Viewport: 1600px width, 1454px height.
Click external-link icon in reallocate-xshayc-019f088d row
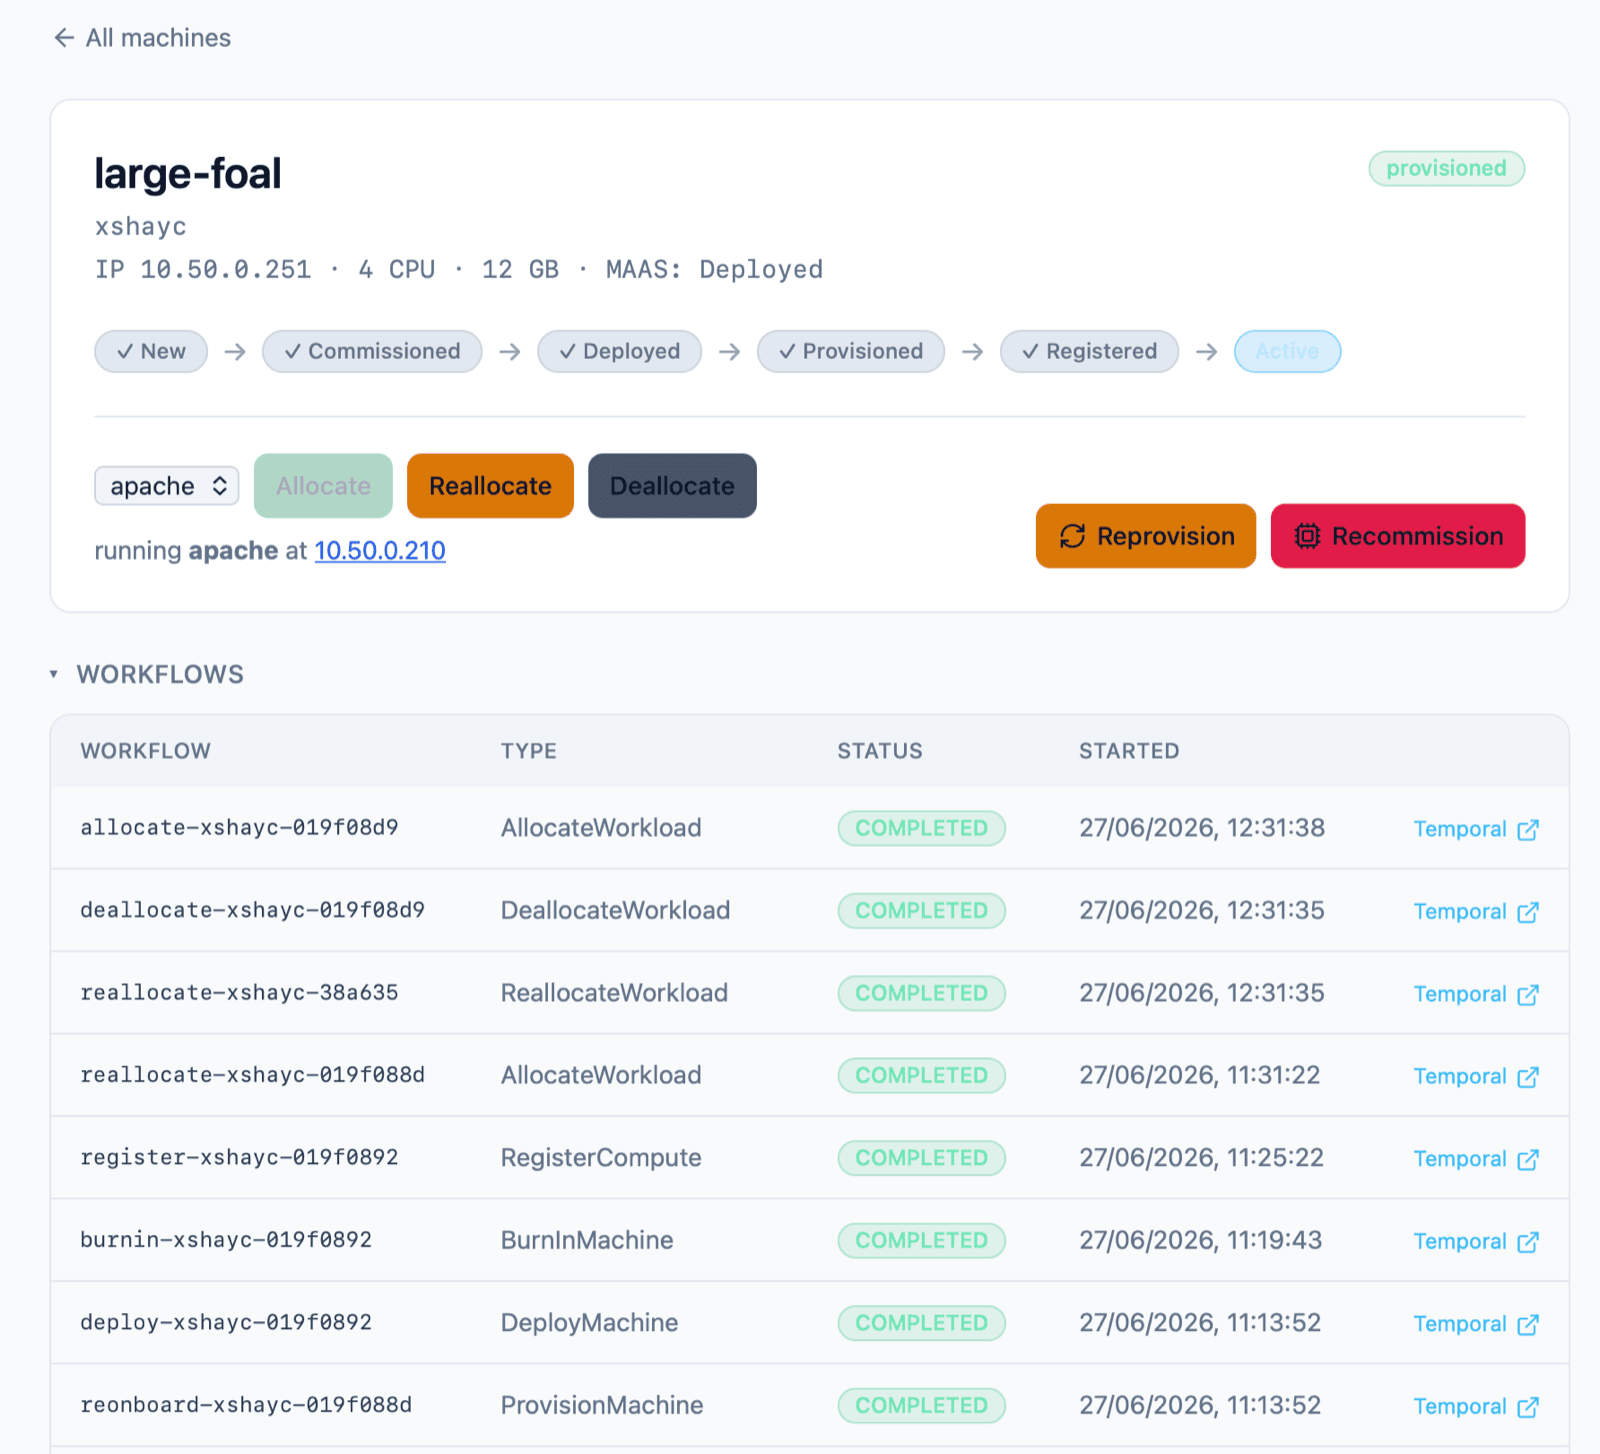(x=1528, y=1077)
